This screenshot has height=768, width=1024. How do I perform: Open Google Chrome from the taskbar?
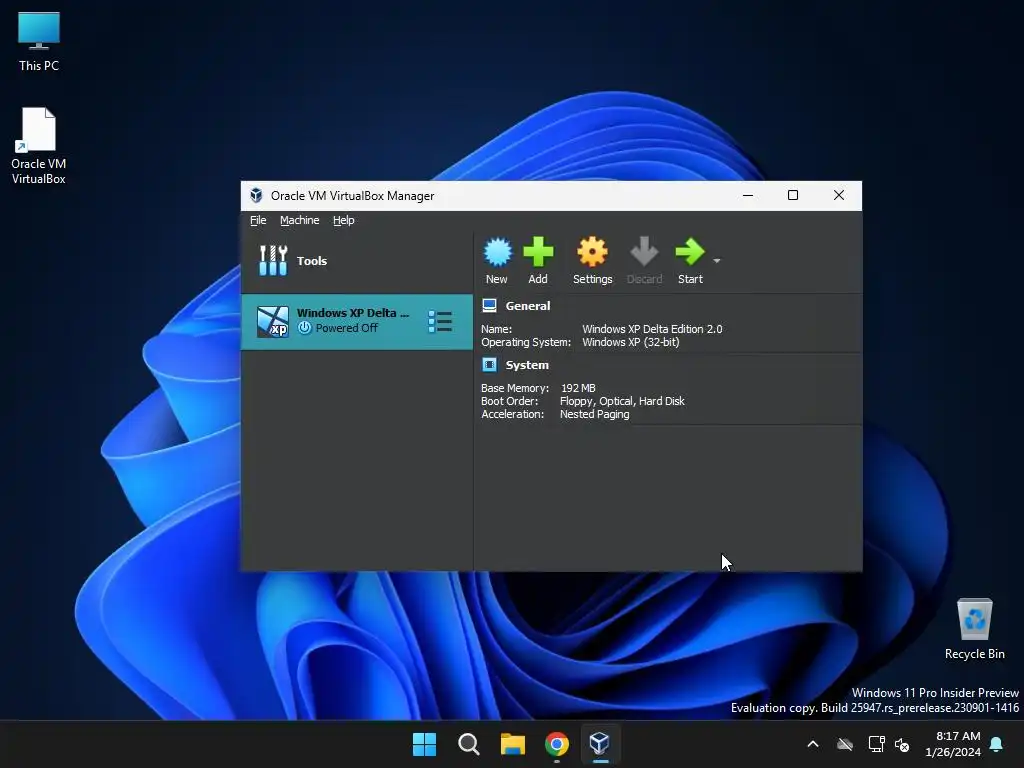pyautogui.click(x=556, y=744)
